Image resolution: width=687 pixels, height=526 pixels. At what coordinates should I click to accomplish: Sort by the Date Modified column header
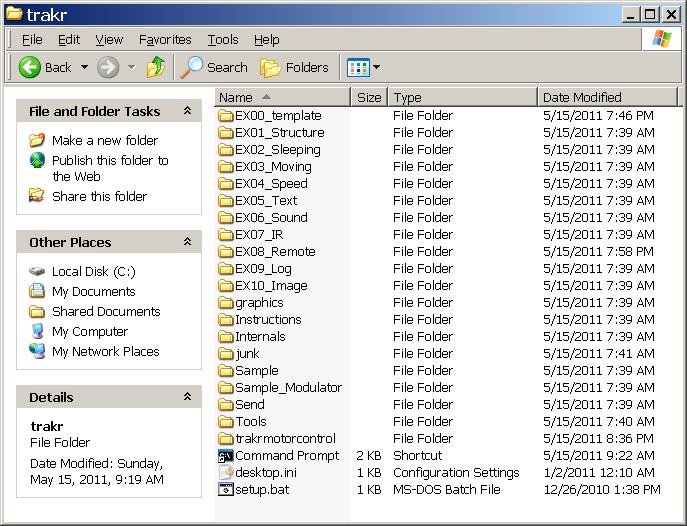click(608, 97)
